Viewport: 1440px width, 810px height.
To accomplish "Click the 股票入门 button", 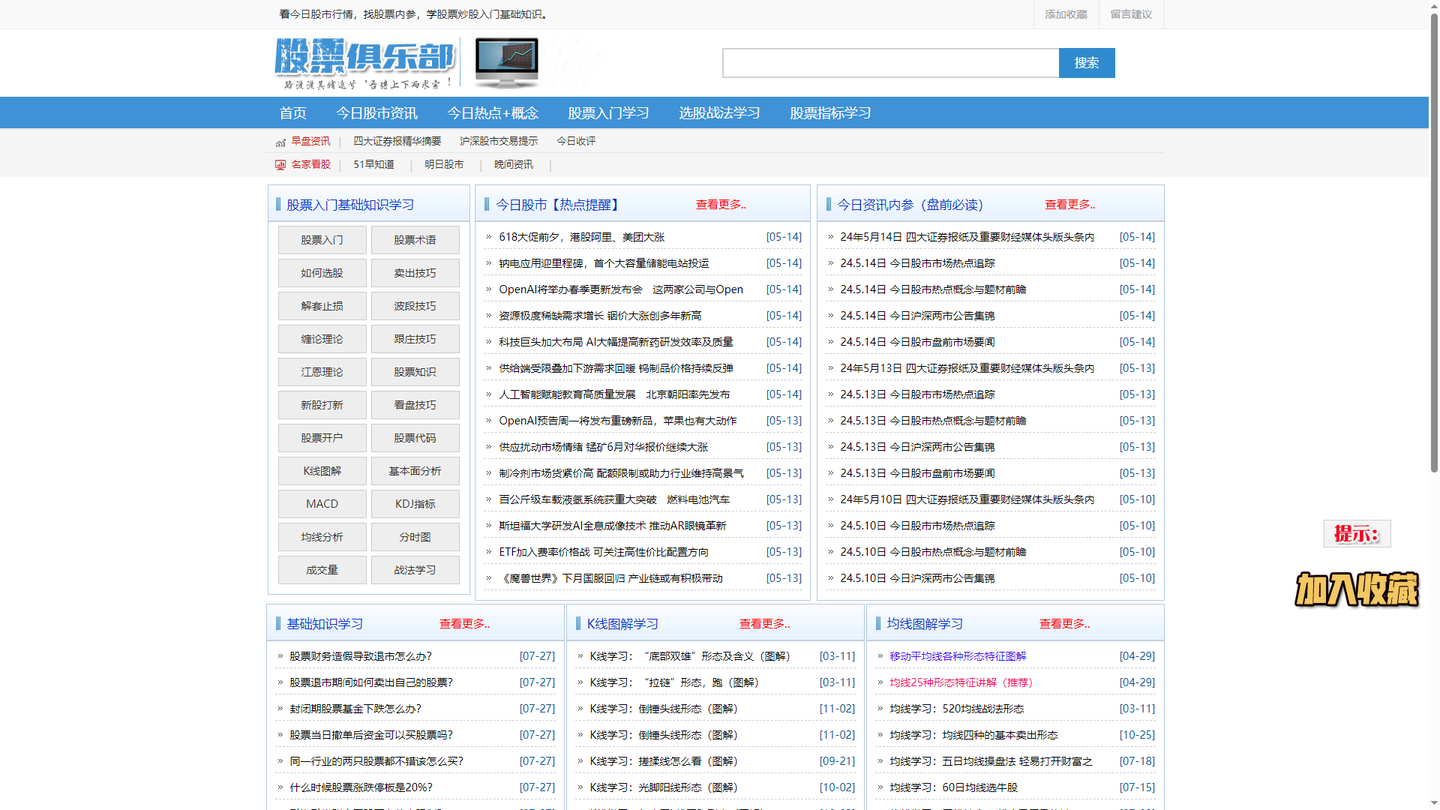I will (322, 240).
